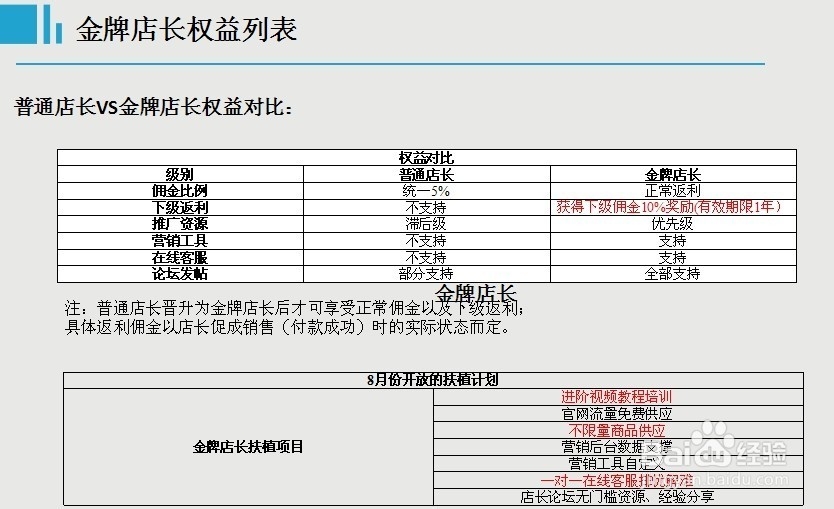This screenshot has width=834, height=509.
Task: Click red text 获得下级佣金10%奖励
Action: point(625,206)
